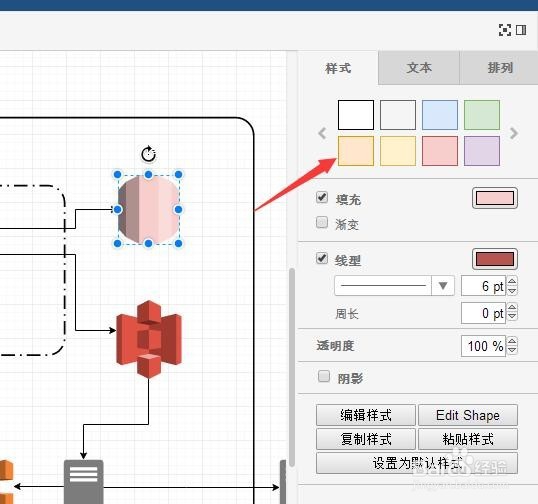Click the 设置为默认样式 button
Screen dimensions: 538x504
(417, 463)
